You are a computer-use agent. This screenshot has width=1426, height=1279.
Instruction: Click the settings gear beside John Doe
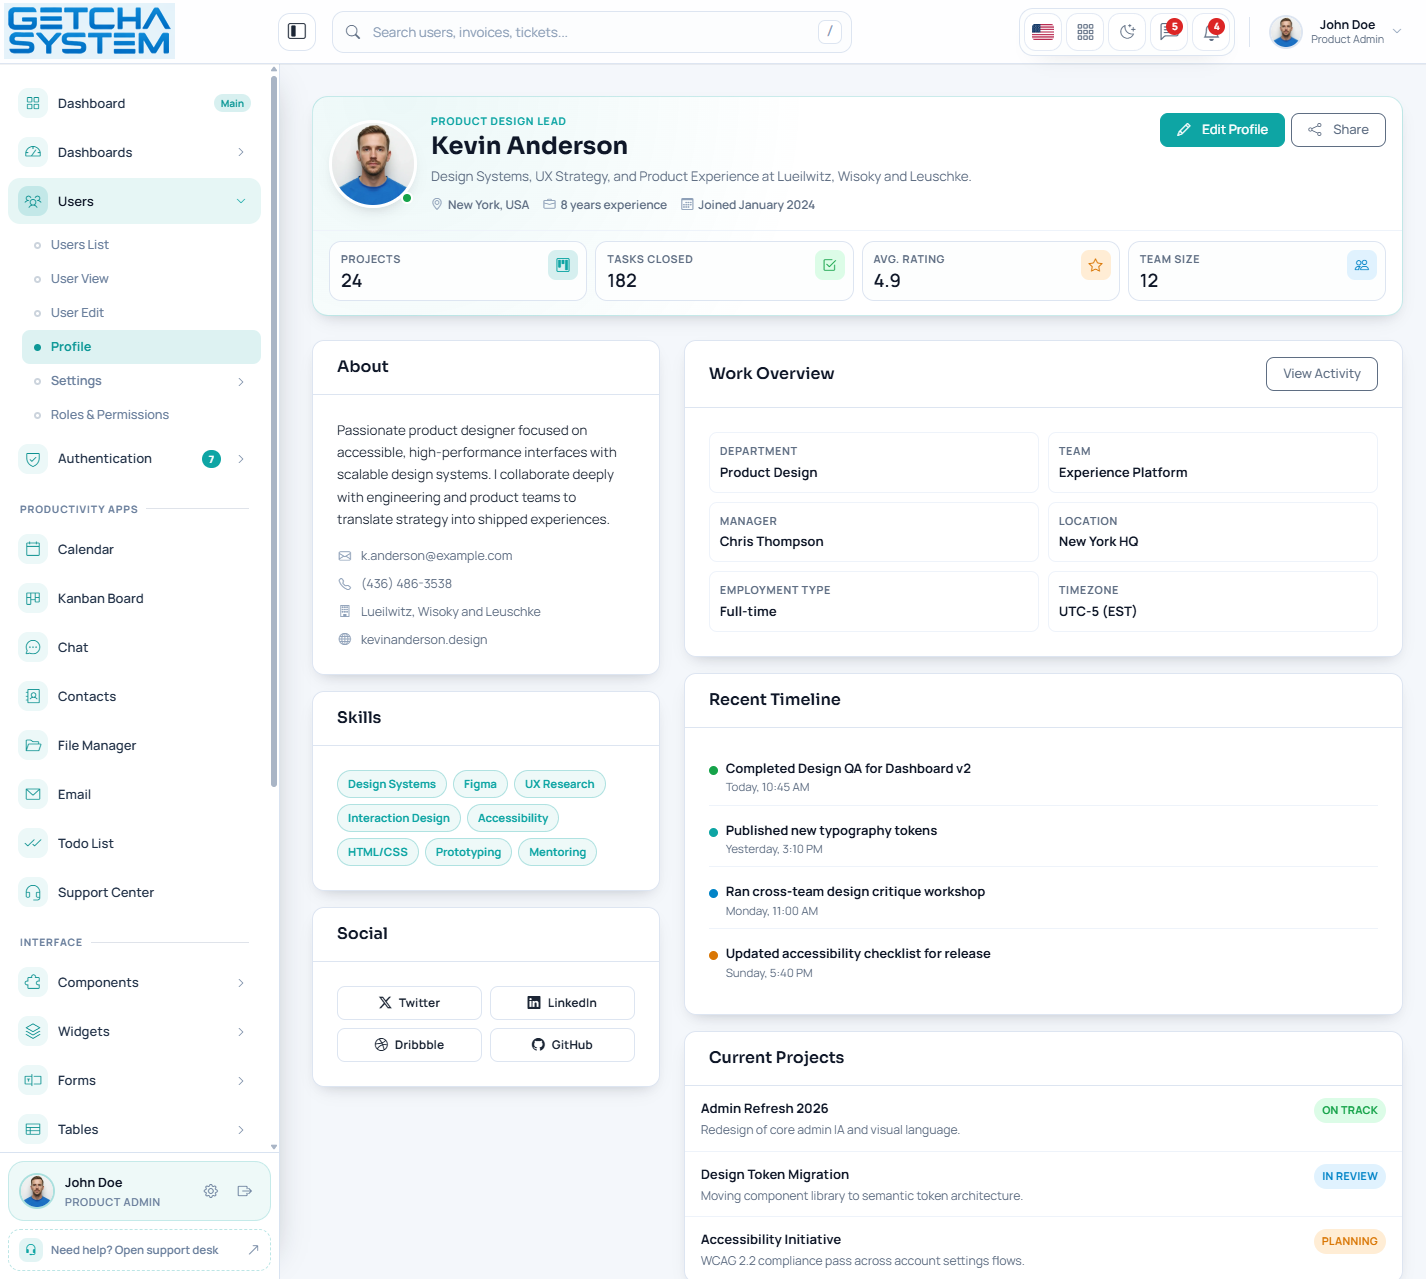click(x=211, y=1191)
